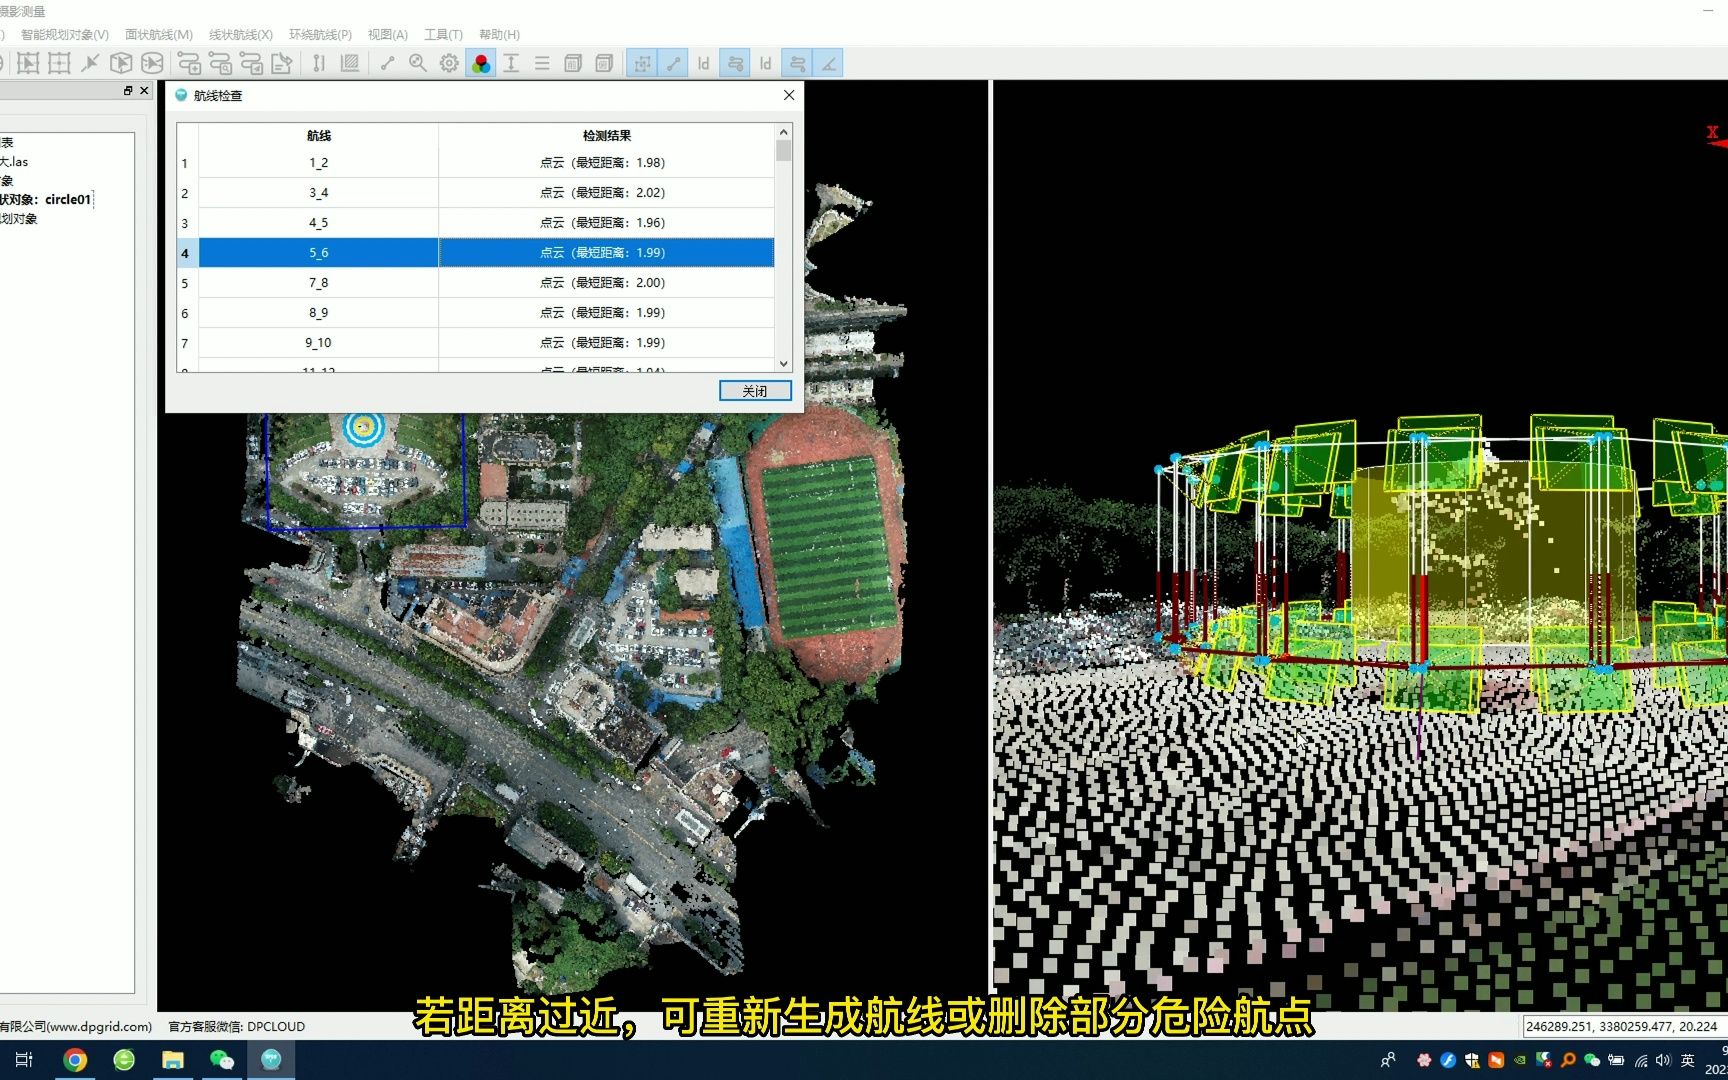Select route 9_10 in the table

(x=318, y=343)
